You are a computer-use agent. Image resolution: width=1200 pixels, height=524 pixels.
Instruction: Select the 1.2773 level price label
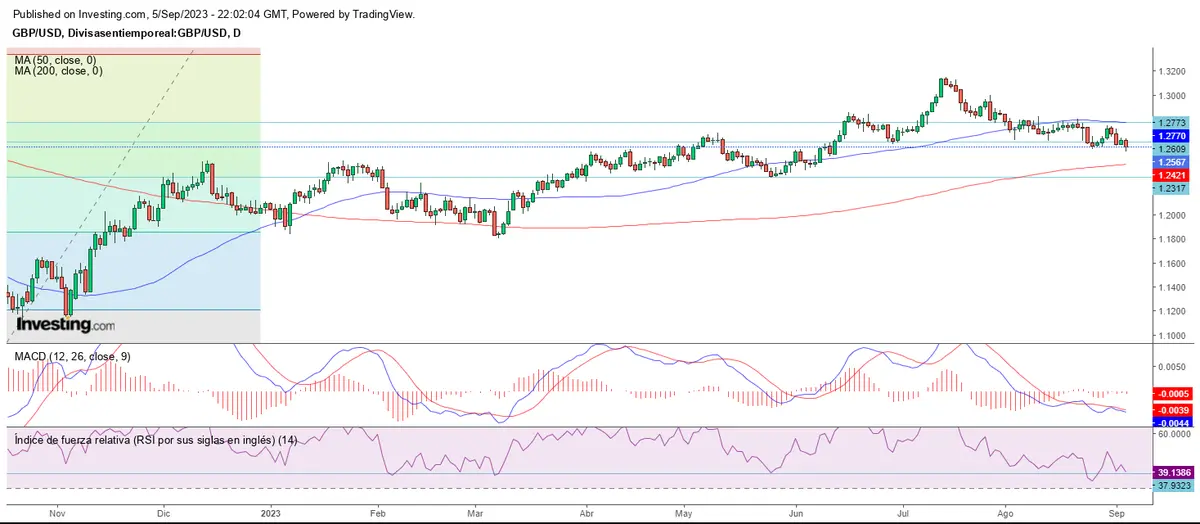coord(1171,122)
